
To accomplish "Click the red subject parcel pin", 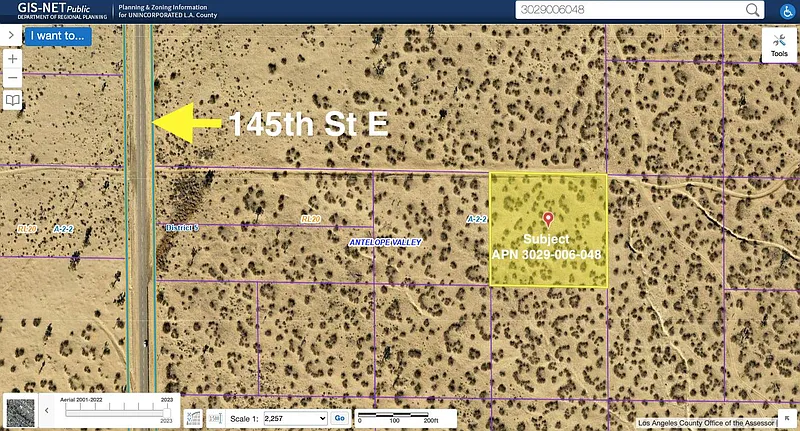I will click(x=547, y=218).
